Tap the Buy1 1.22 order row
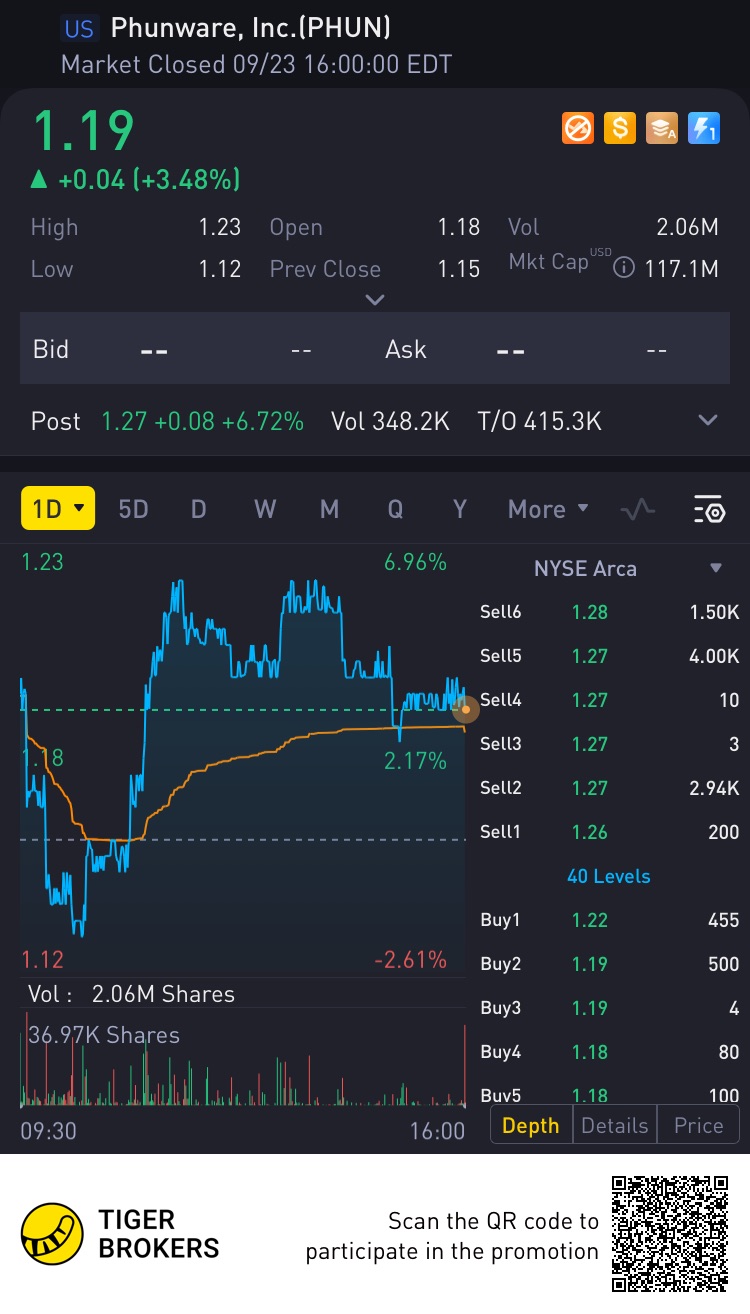The height and width of the screenshot is (1314, 750). coord(610,920)
